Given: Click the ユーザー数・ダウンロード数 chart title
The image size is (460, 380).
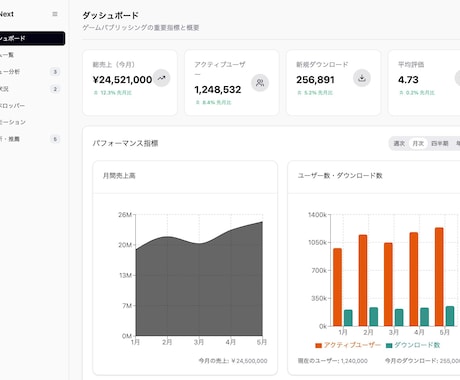Looking at the screenshot, I should [340, 176].
